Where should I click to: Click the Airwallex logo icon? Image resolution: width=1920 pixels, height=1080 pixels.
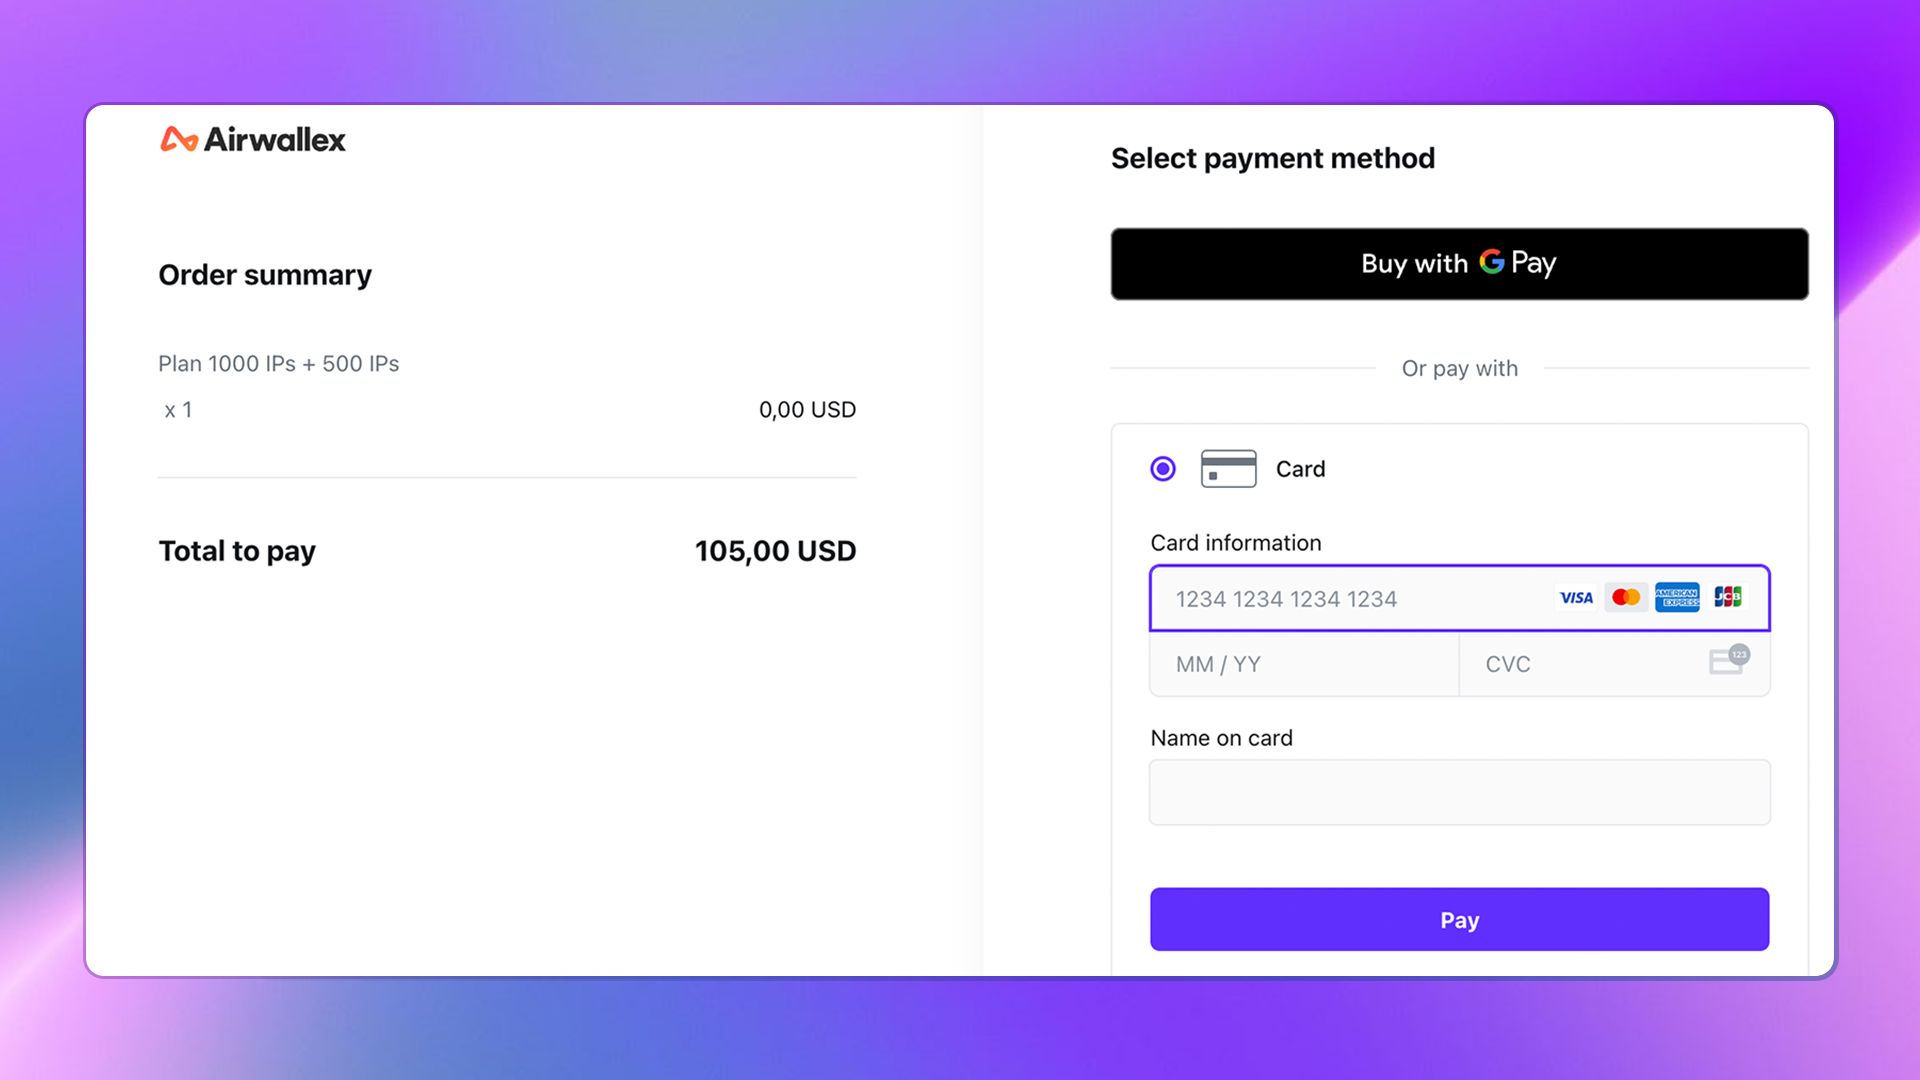point(179,140)
